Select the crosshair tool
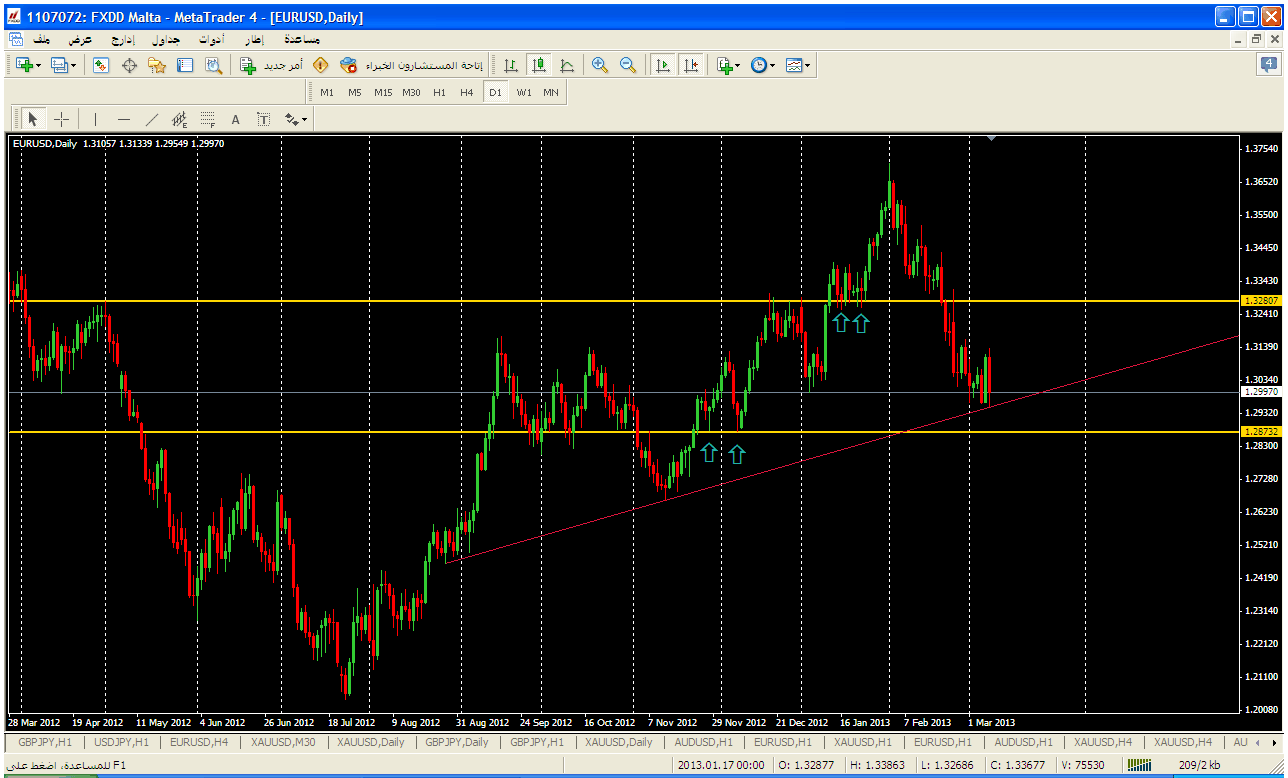This screenshot has width=1288, height=778. point(61,119)
